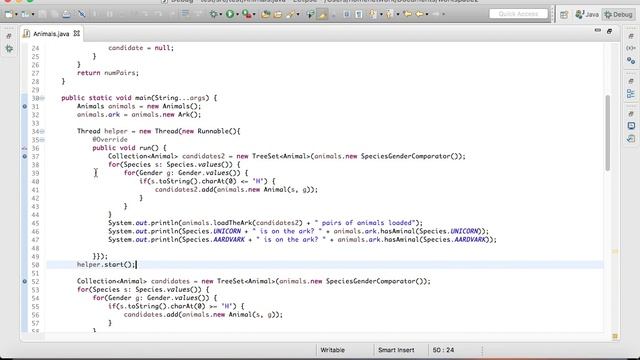Maximize the editor area
Screen dimensions: 640x360
point(609,31)
